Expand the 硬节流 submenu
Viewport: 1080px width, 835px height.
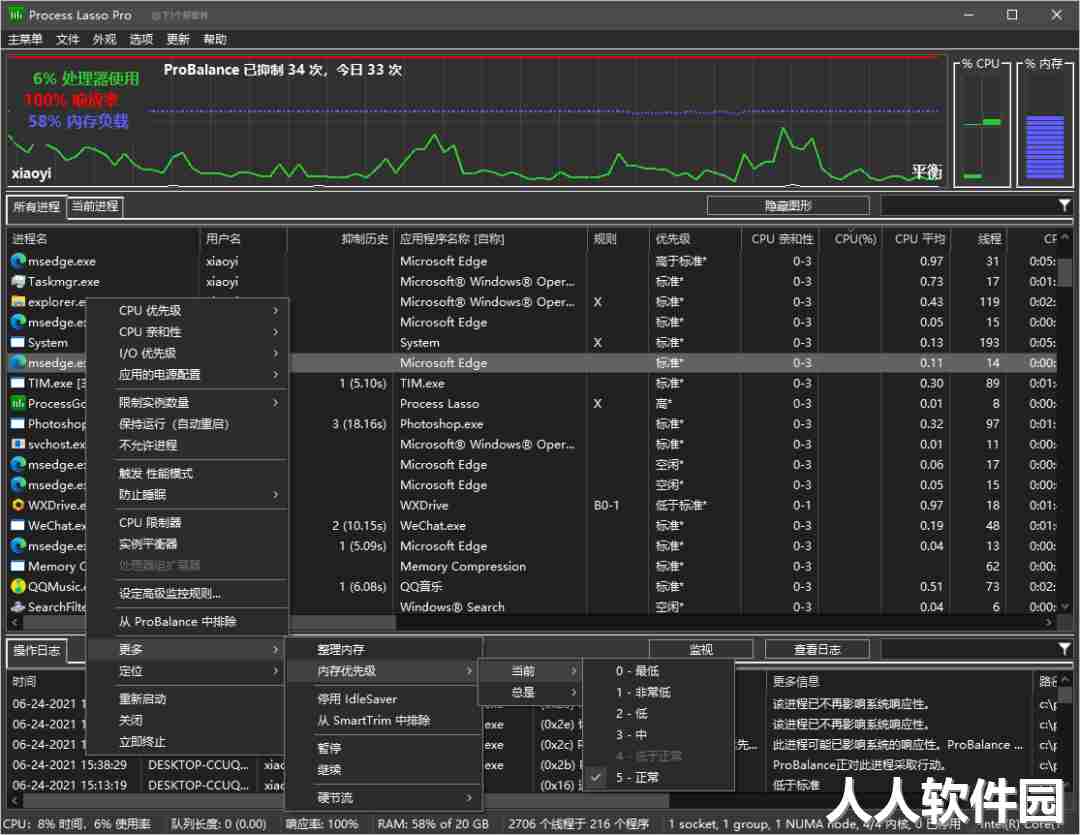pyautogui.click(x=385, y=798)
